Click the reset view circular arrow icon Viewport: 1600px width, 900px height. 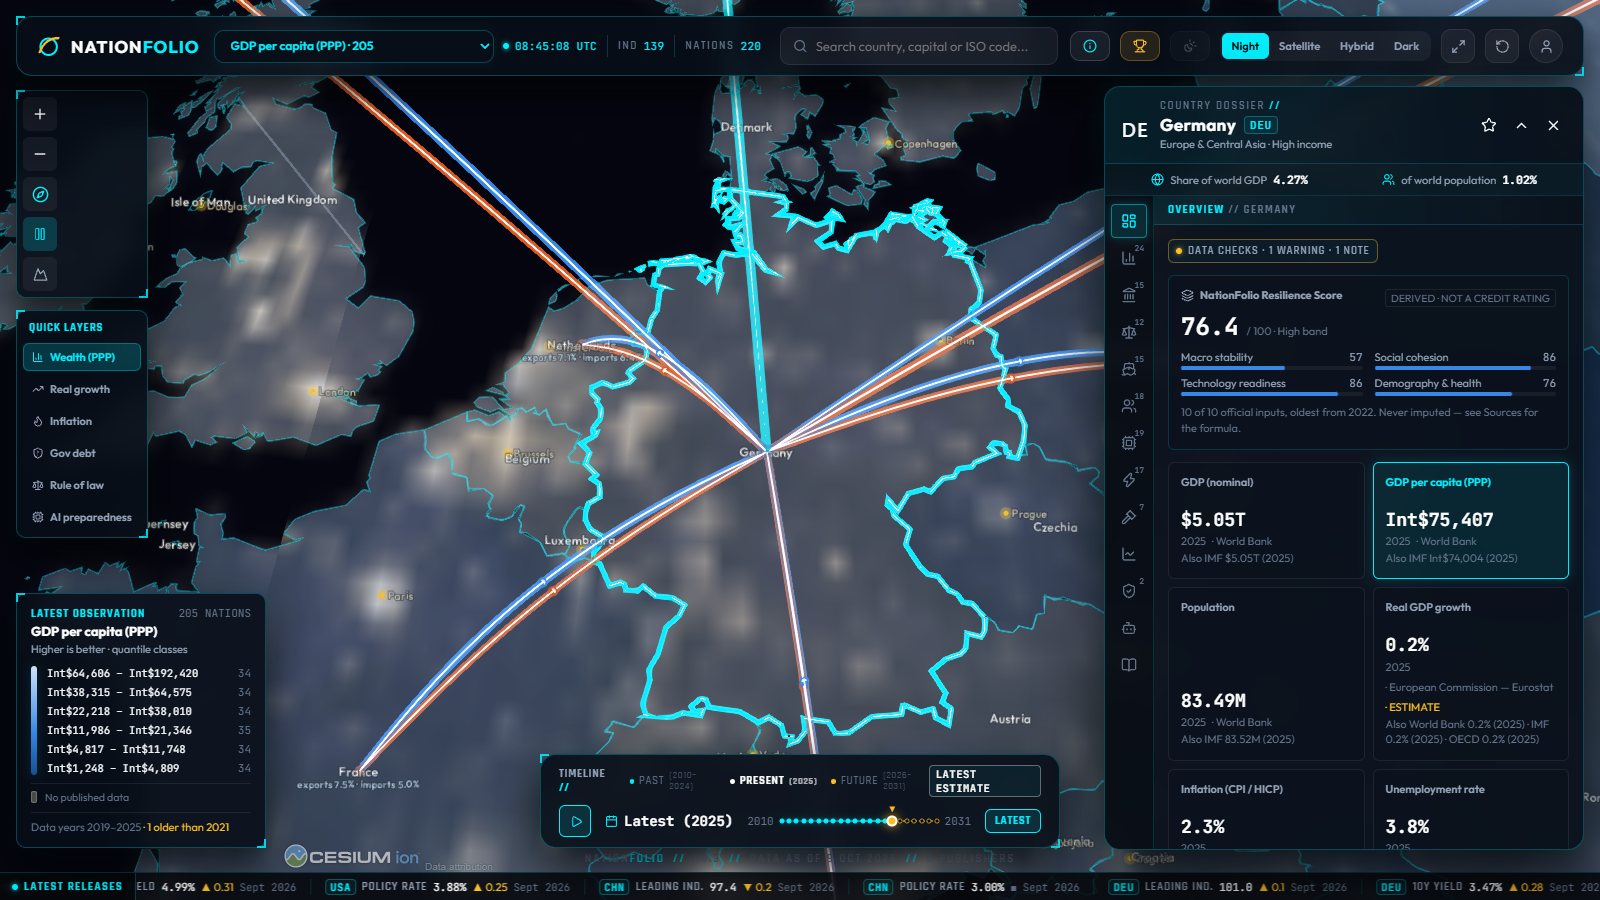(1502, 46)
